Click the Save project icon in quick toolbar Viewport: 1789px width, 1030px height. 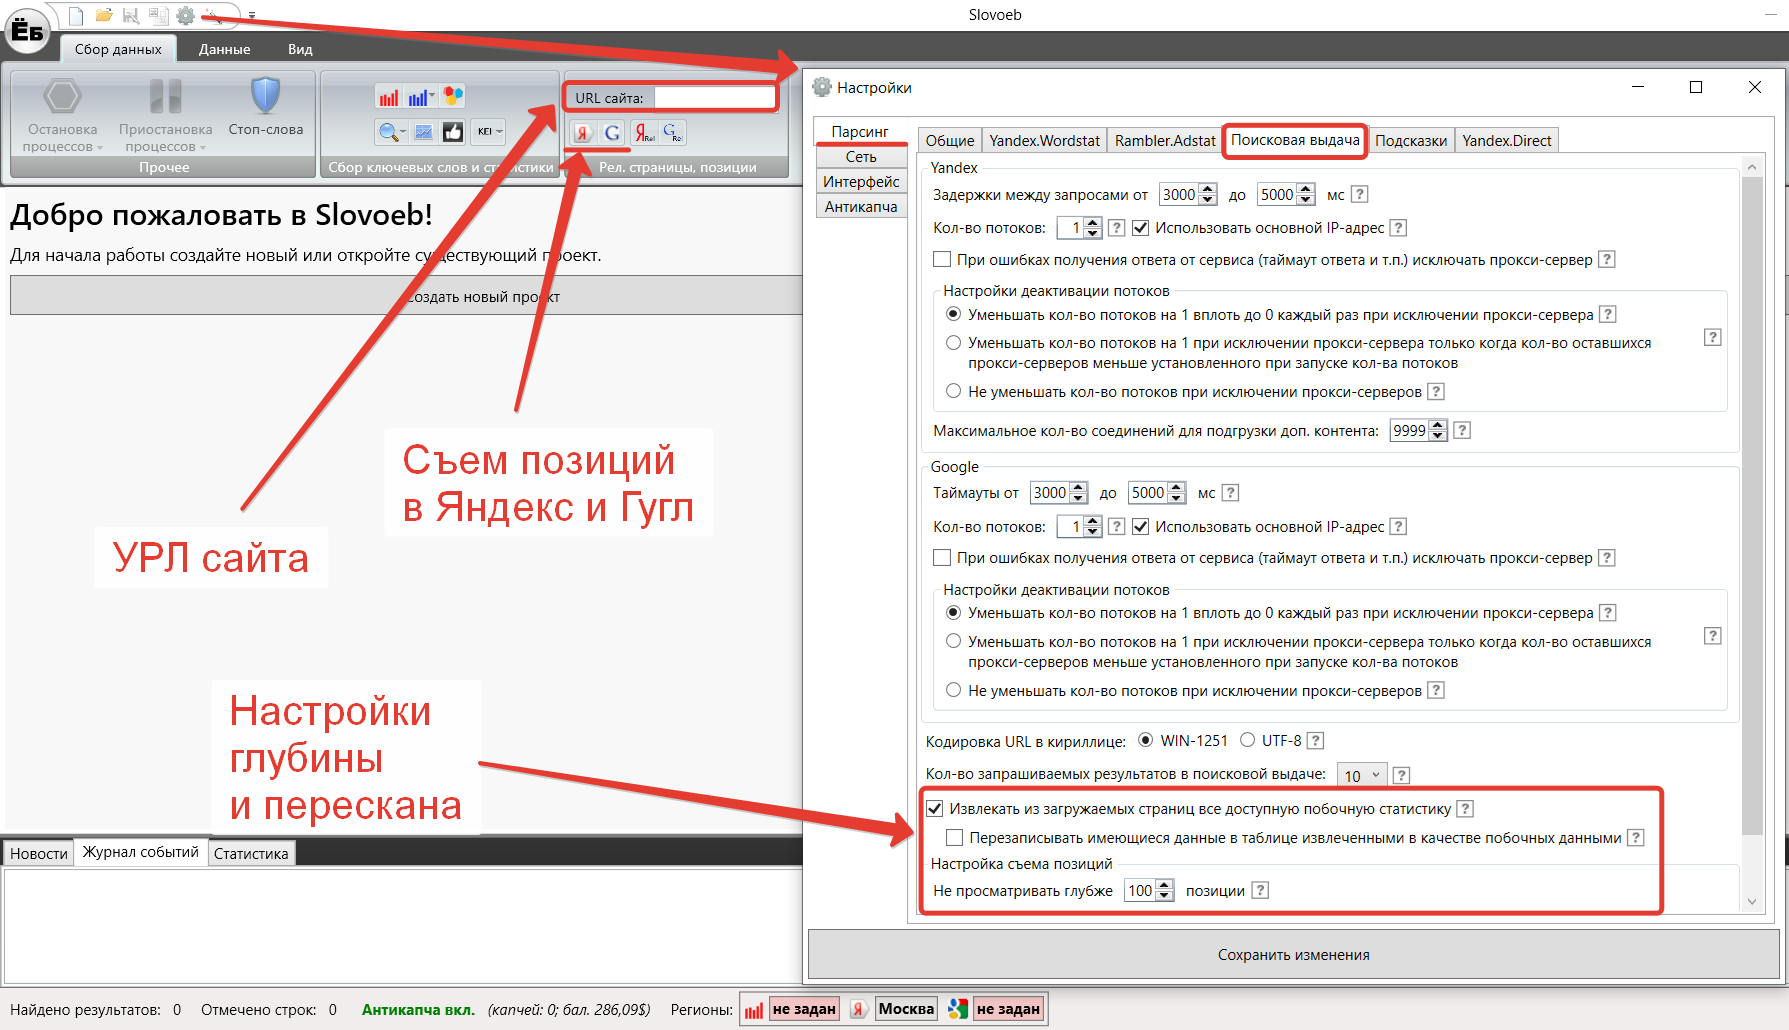pyautogui.click(x=131, y=15)
